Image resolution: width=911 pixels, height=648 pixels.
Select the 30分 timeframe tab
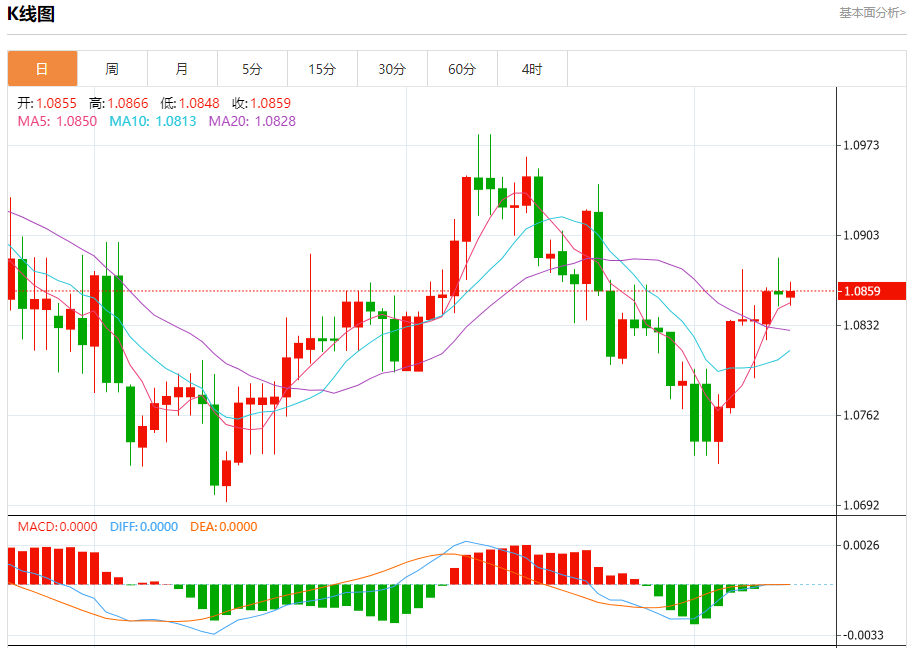[x=392, y=69]
